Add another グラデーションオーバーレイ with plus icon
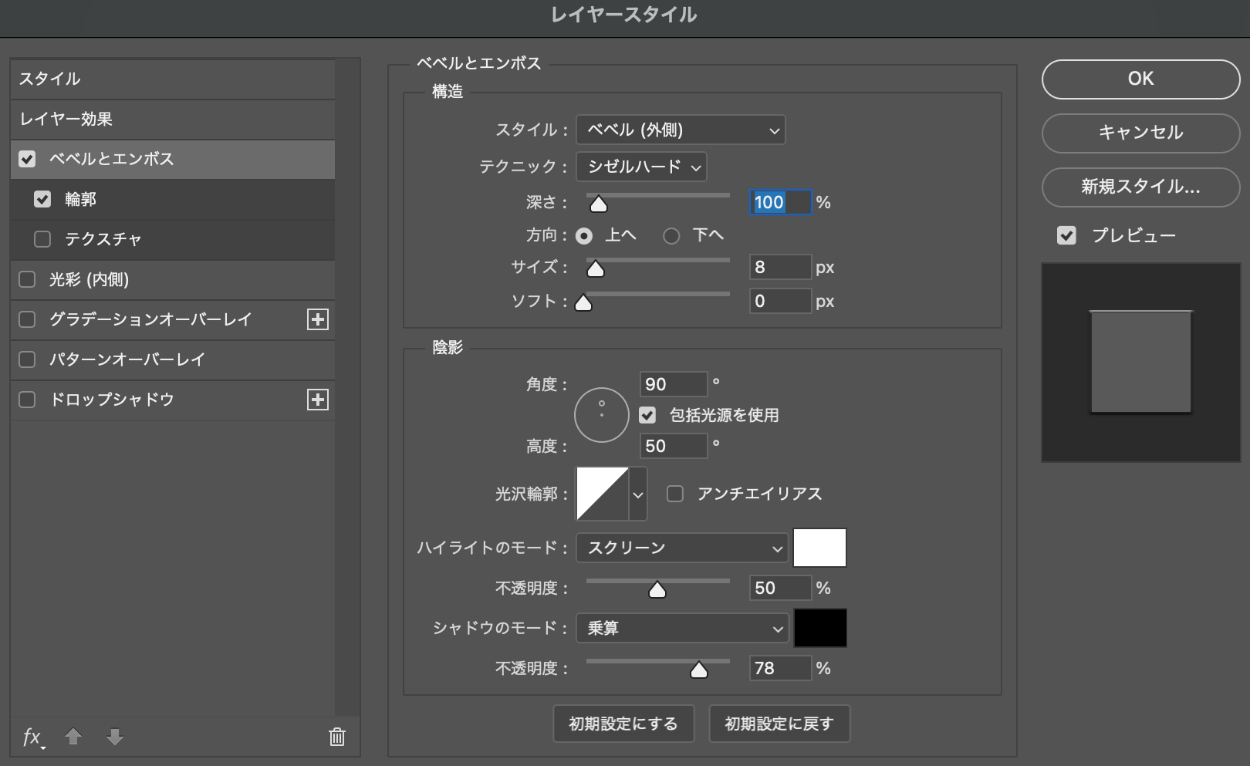Screen dimensions: 1250x766 [317, 319]
